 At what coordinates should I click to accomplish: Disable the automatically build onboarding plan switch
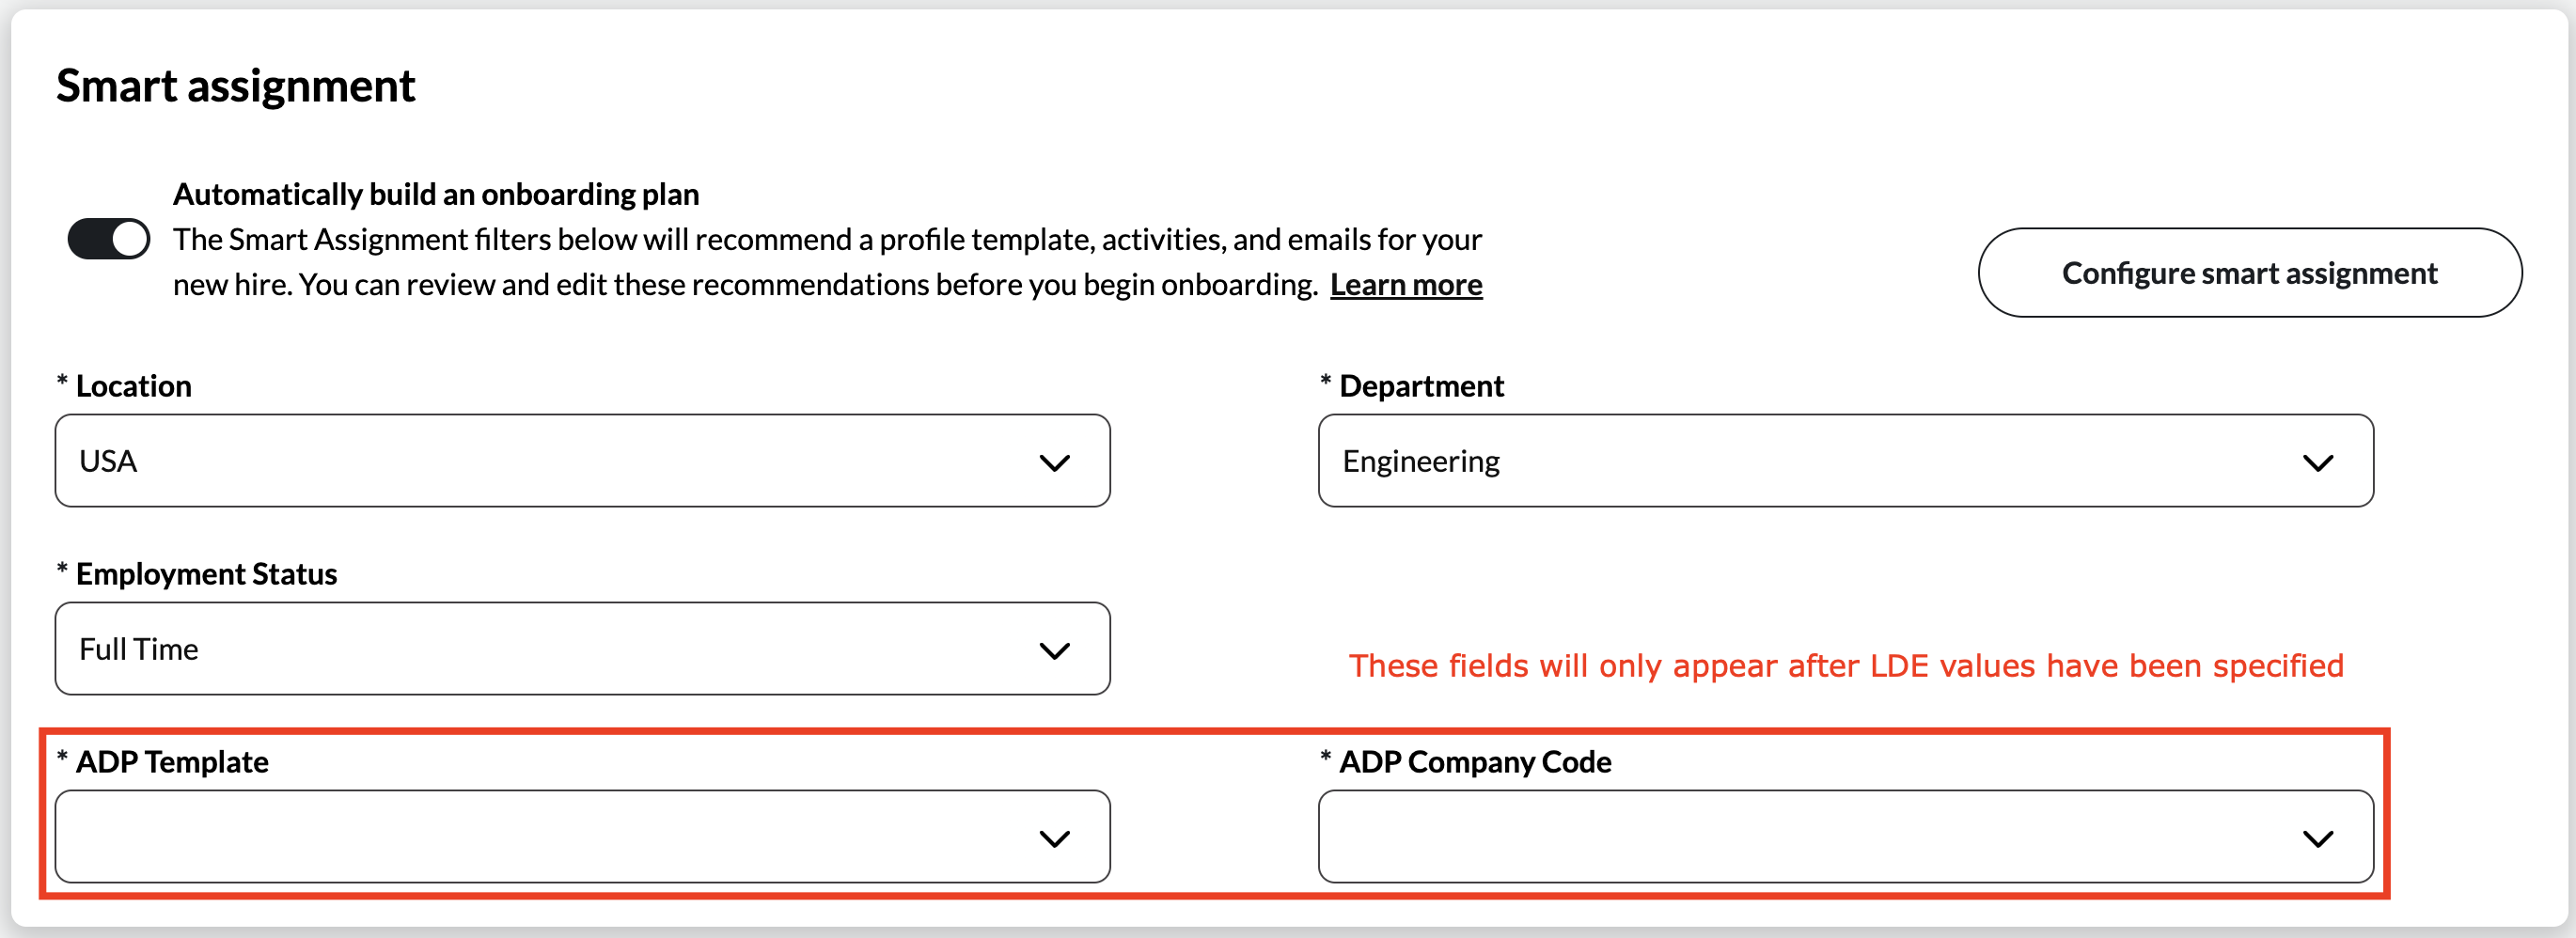click(x=107, y=238)
